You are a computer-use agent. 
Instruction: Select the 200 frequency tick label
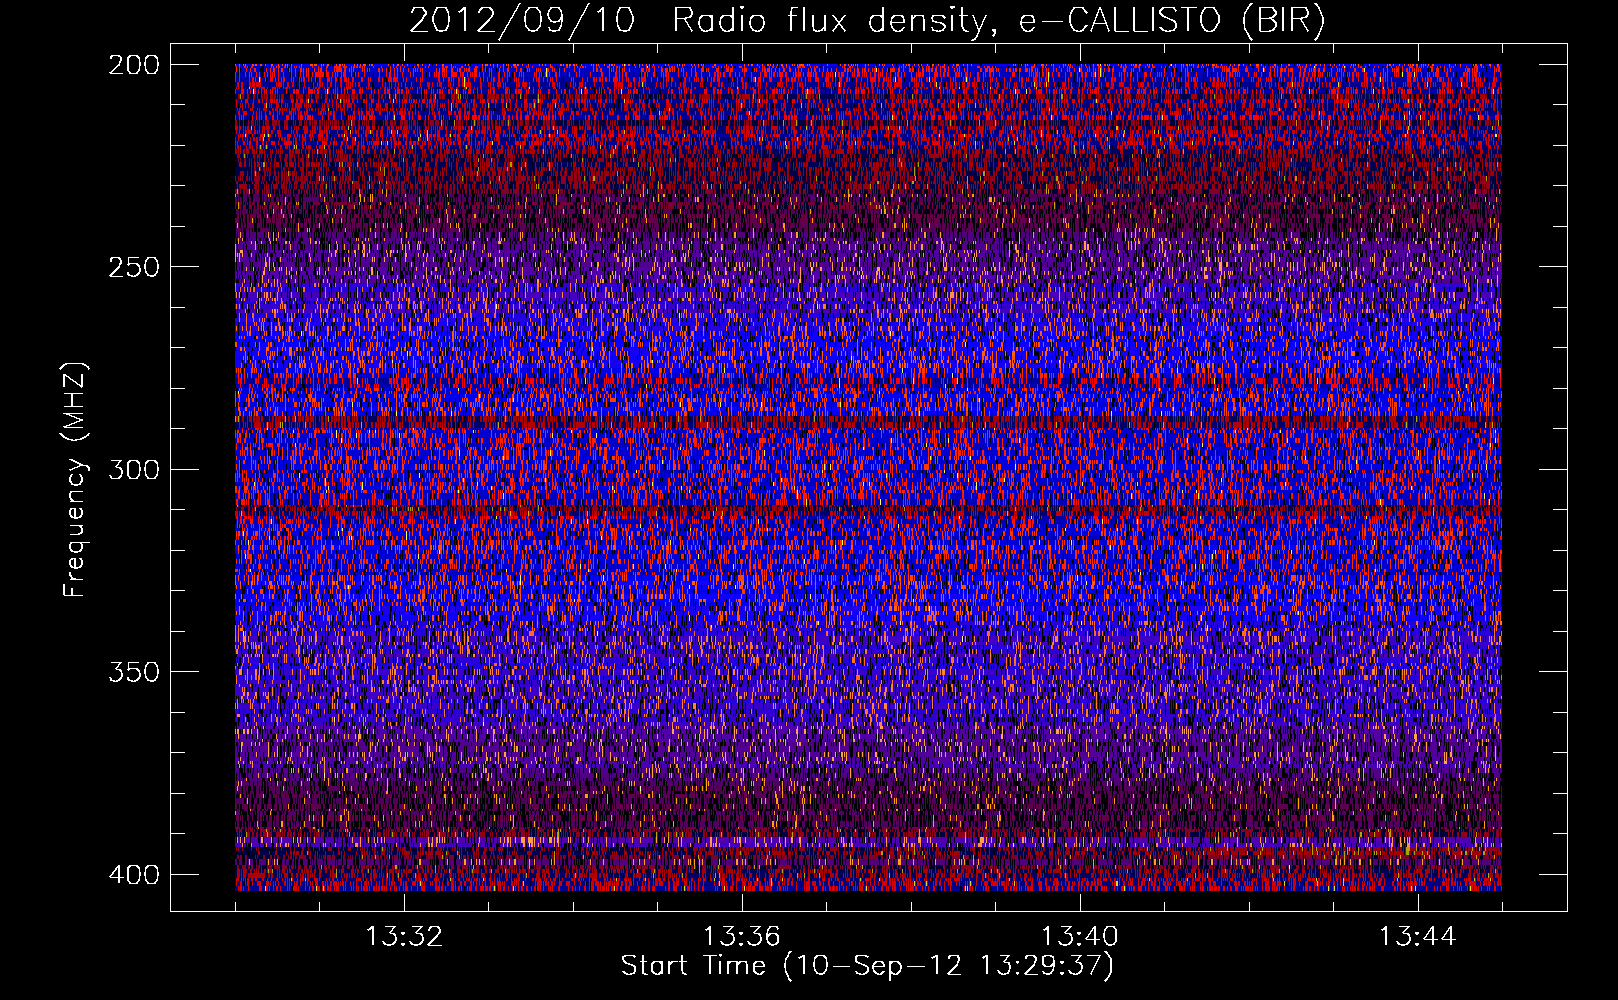click(x=133, y=64)
